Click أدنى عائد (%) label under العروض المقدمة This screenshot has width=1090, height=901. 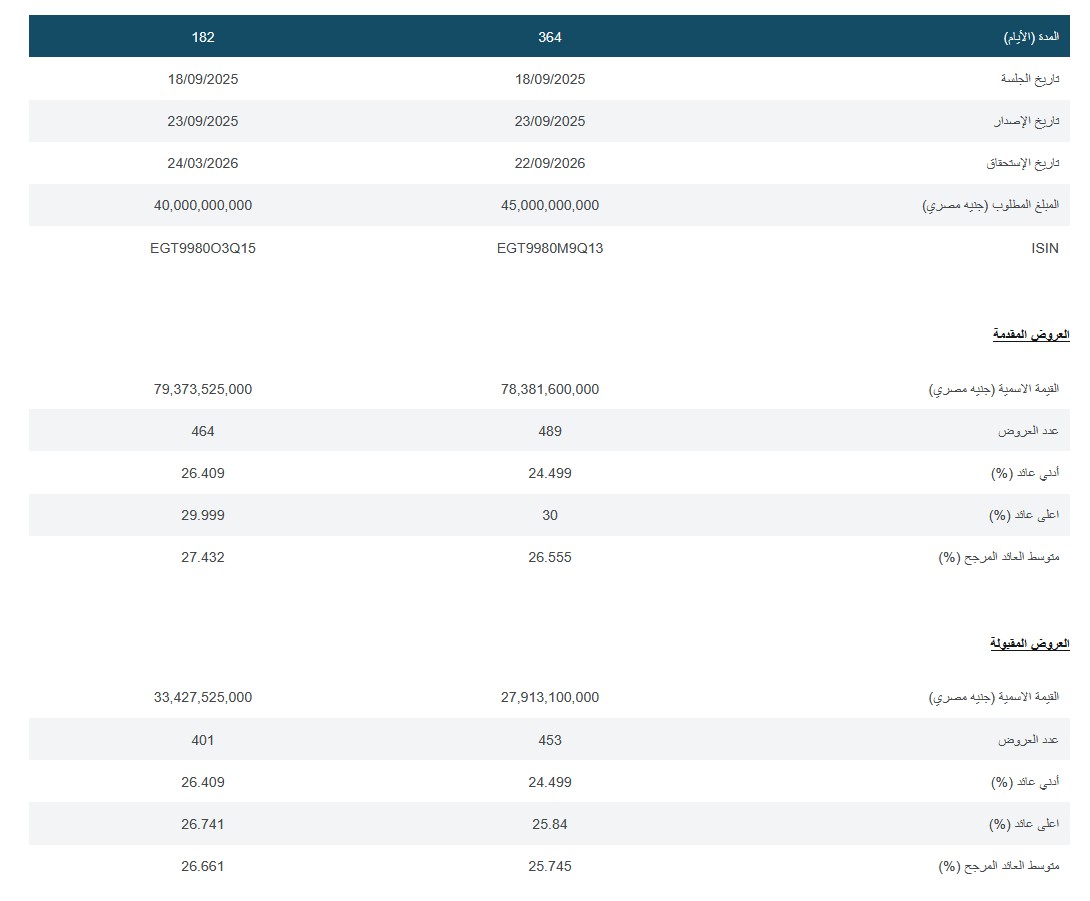pyautogui.click(x=1025, y=473)
